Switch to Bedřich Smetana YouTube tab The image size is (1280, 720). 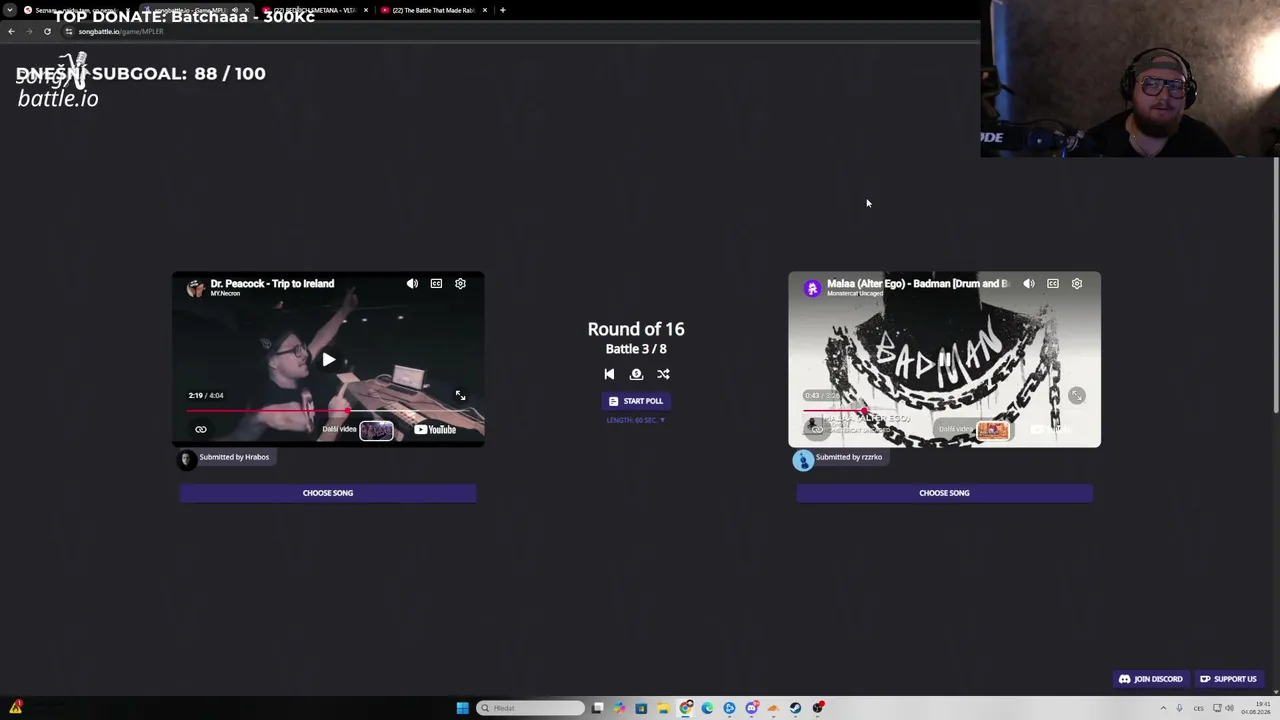pyautogui.click(x=315, y=10)
